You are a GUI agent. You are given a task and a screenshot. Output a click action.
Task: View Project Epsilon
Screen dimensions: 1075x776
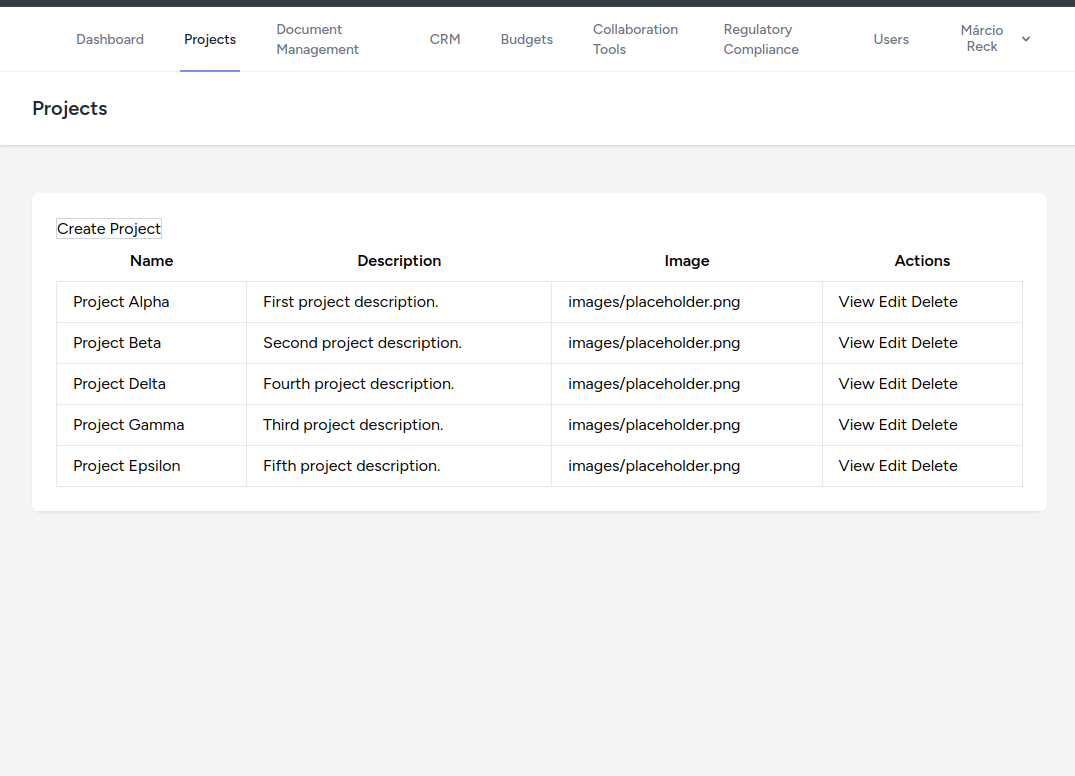click(x=856, y=466)
